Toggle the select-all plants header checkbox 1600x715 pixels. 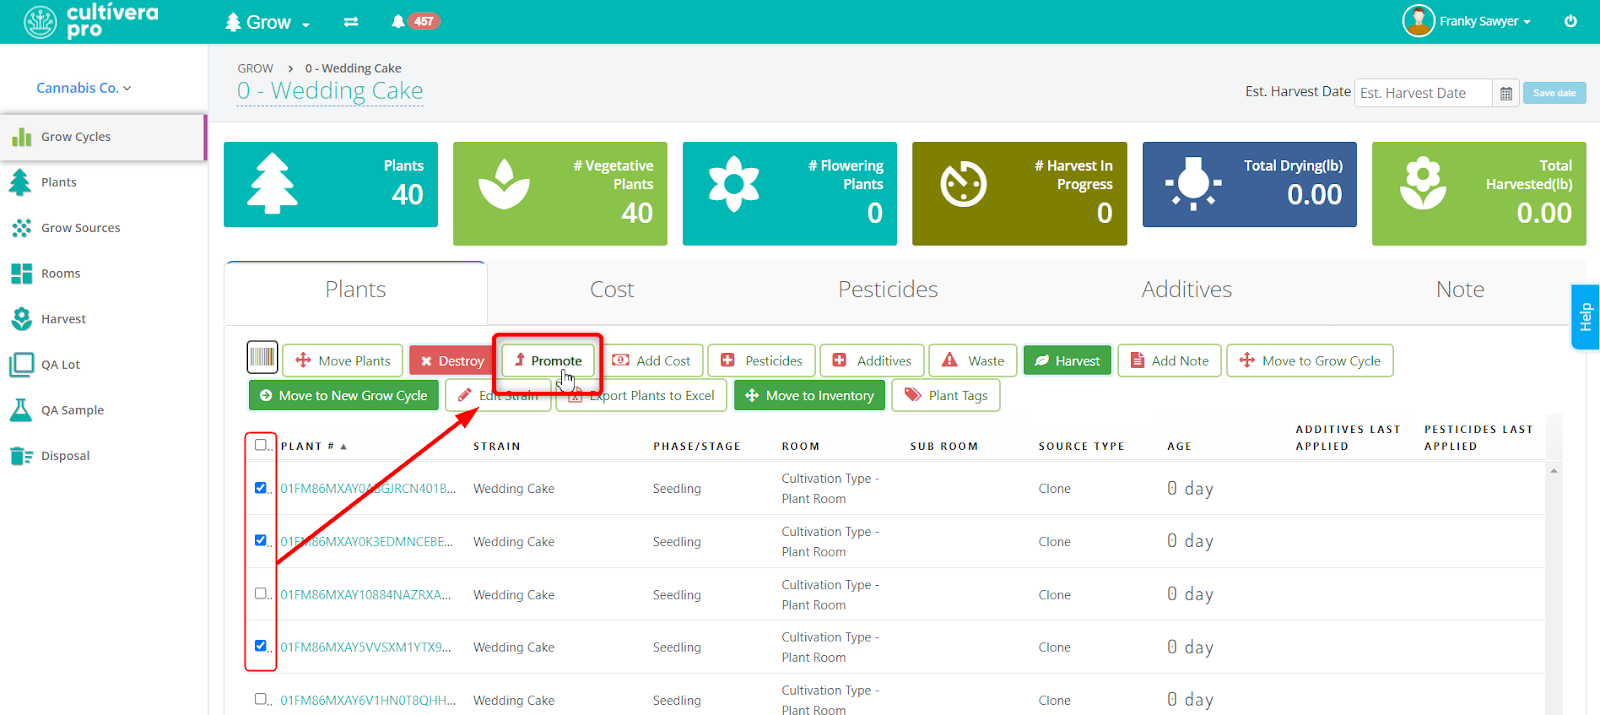pyautogui.click(x=261, y=445)
